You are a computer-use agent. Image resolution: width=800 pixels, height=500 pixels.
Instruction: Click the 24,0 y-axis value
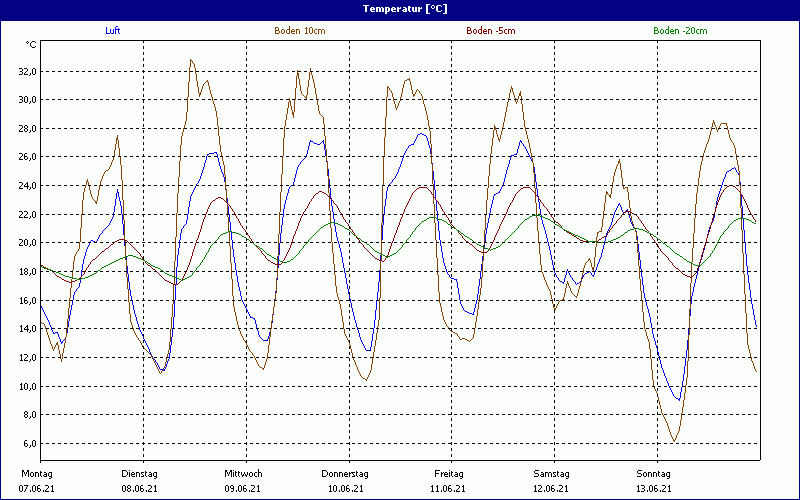click(27, 186)
